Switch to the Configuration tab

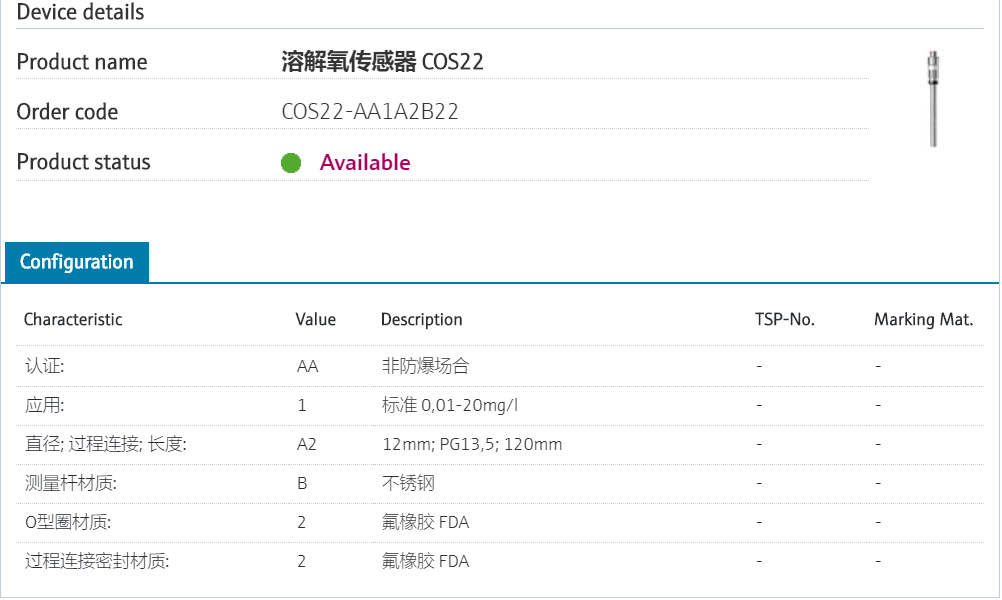tap(77, 262)
